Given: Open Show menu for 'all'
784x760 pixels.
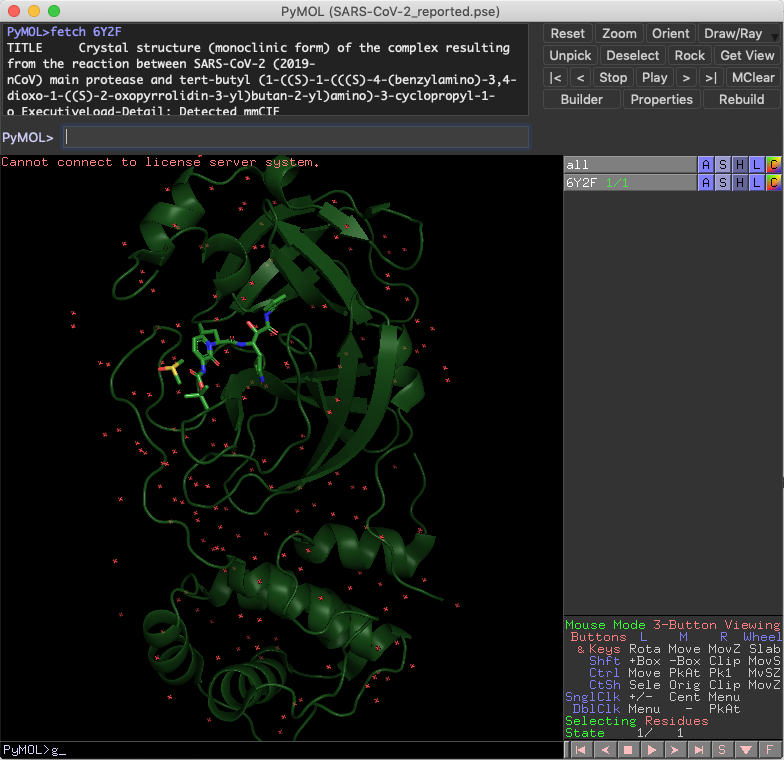Looking at the screenshot, I should (722, 164).
